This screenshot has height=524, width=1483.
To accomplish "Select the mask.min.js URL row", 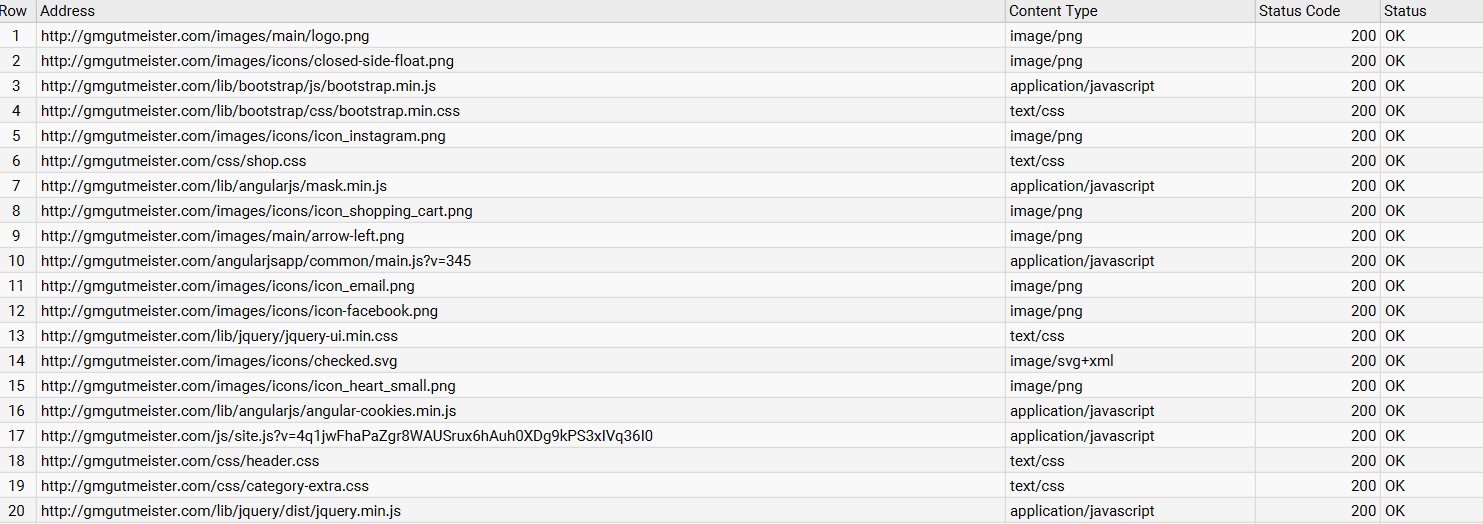I will [214, 186].
